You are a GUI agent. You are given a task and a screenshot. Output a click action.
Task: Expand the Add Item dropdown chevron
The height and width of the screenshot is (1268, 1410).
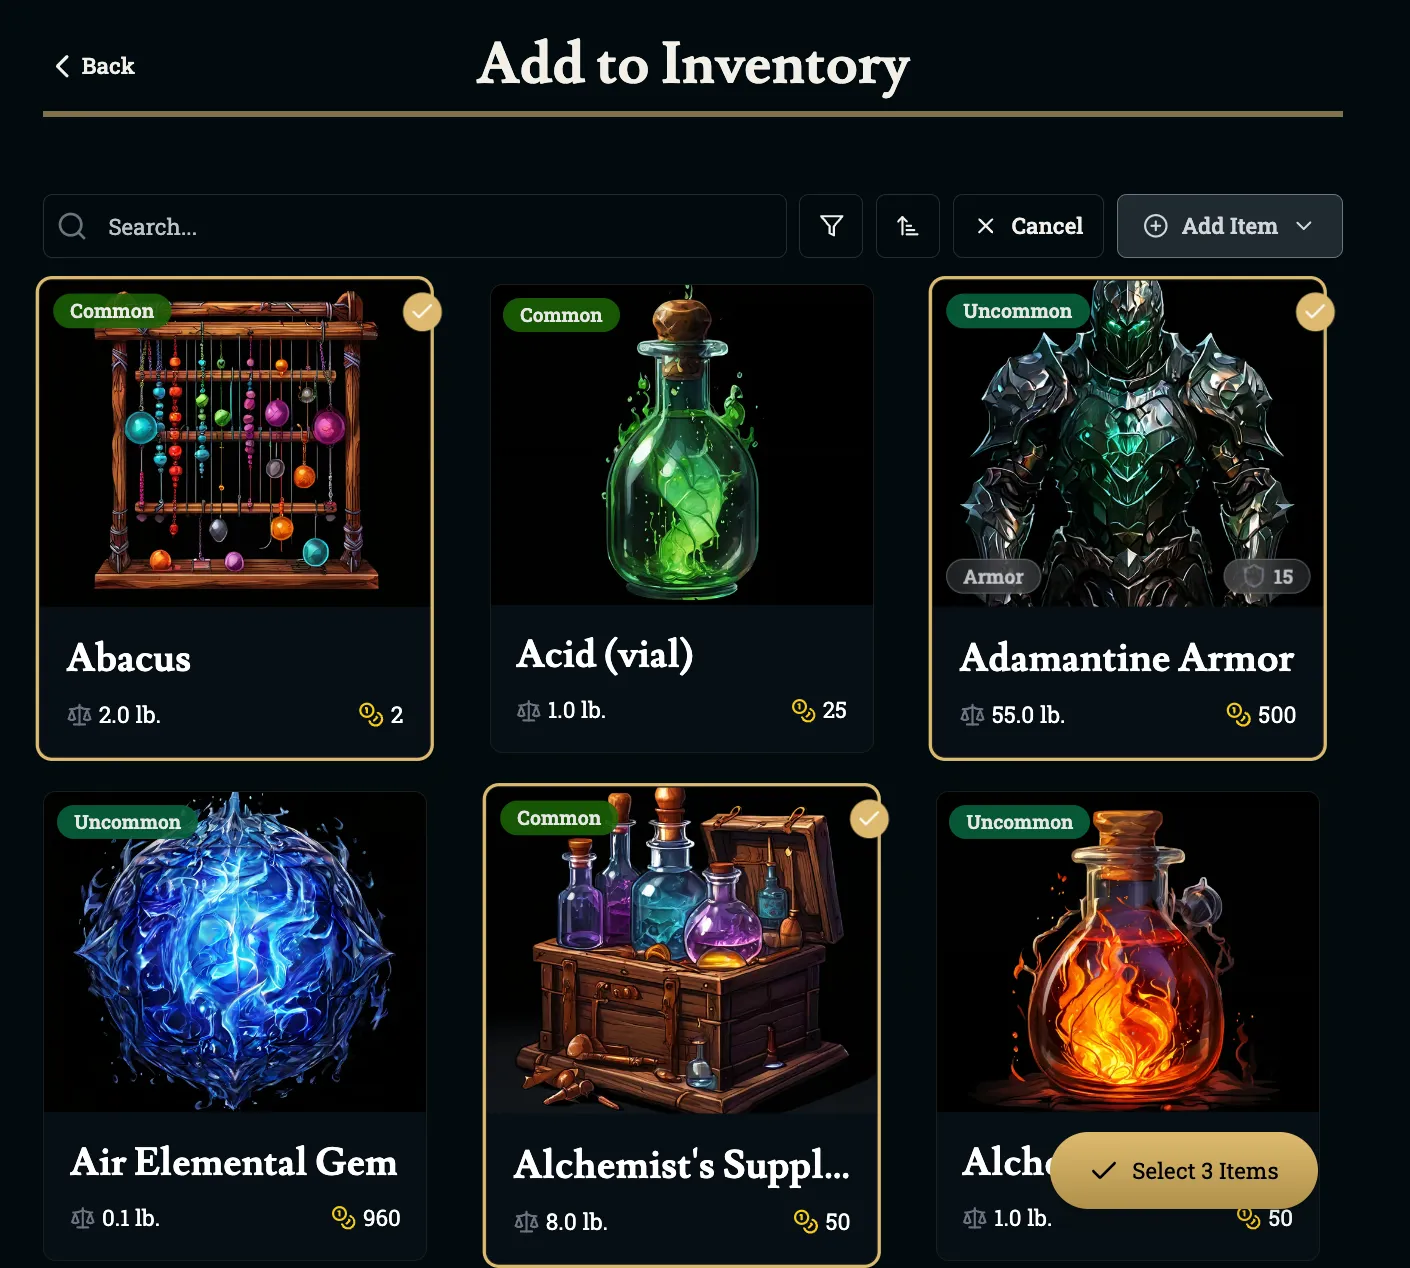coord(1303,226)
